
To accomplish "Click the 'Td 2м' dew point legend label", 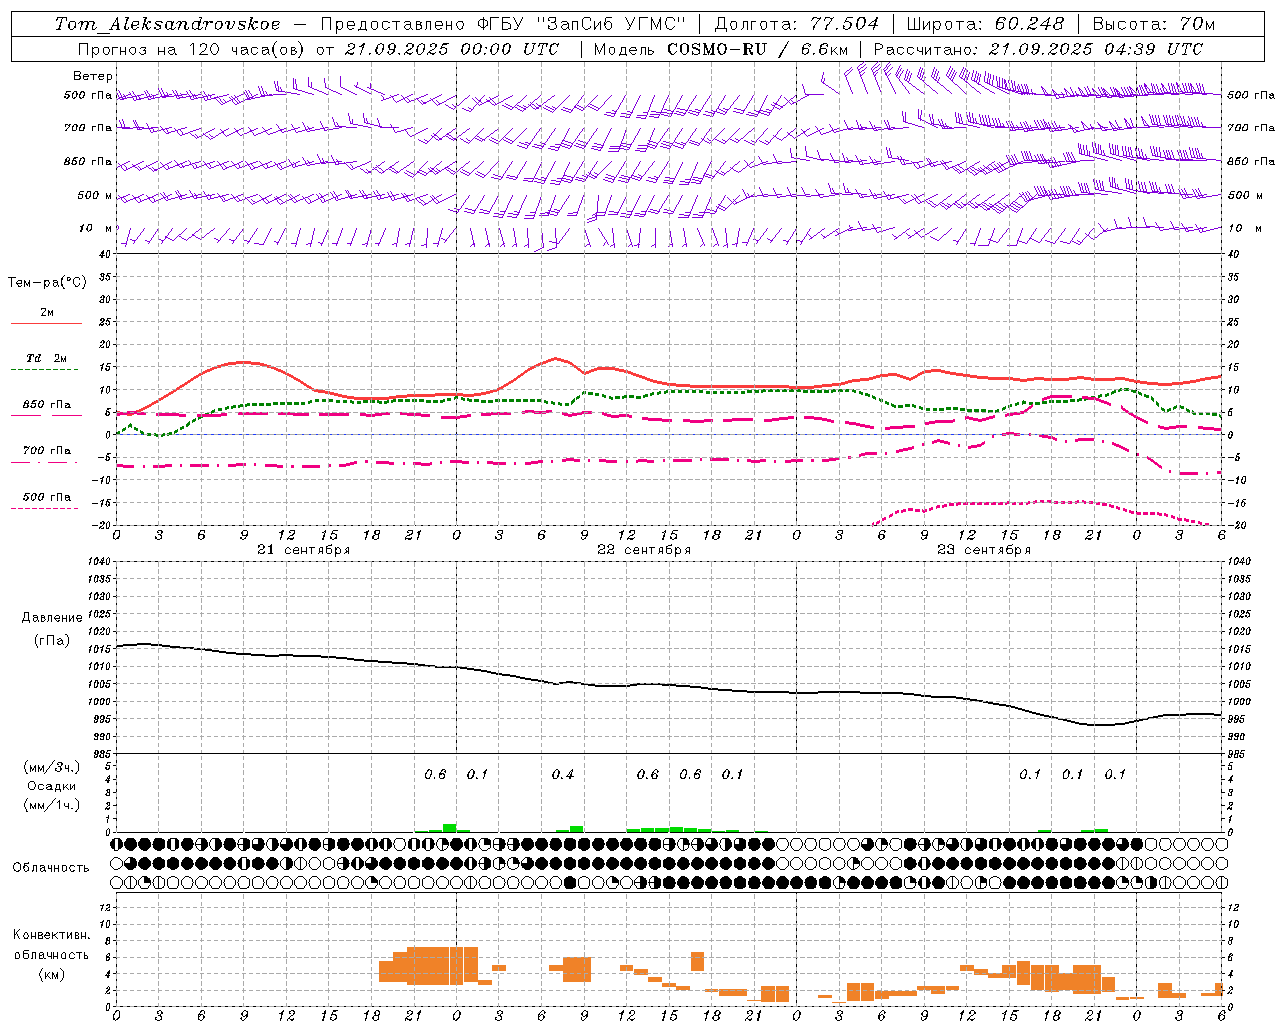I will [x=47, y=358].
